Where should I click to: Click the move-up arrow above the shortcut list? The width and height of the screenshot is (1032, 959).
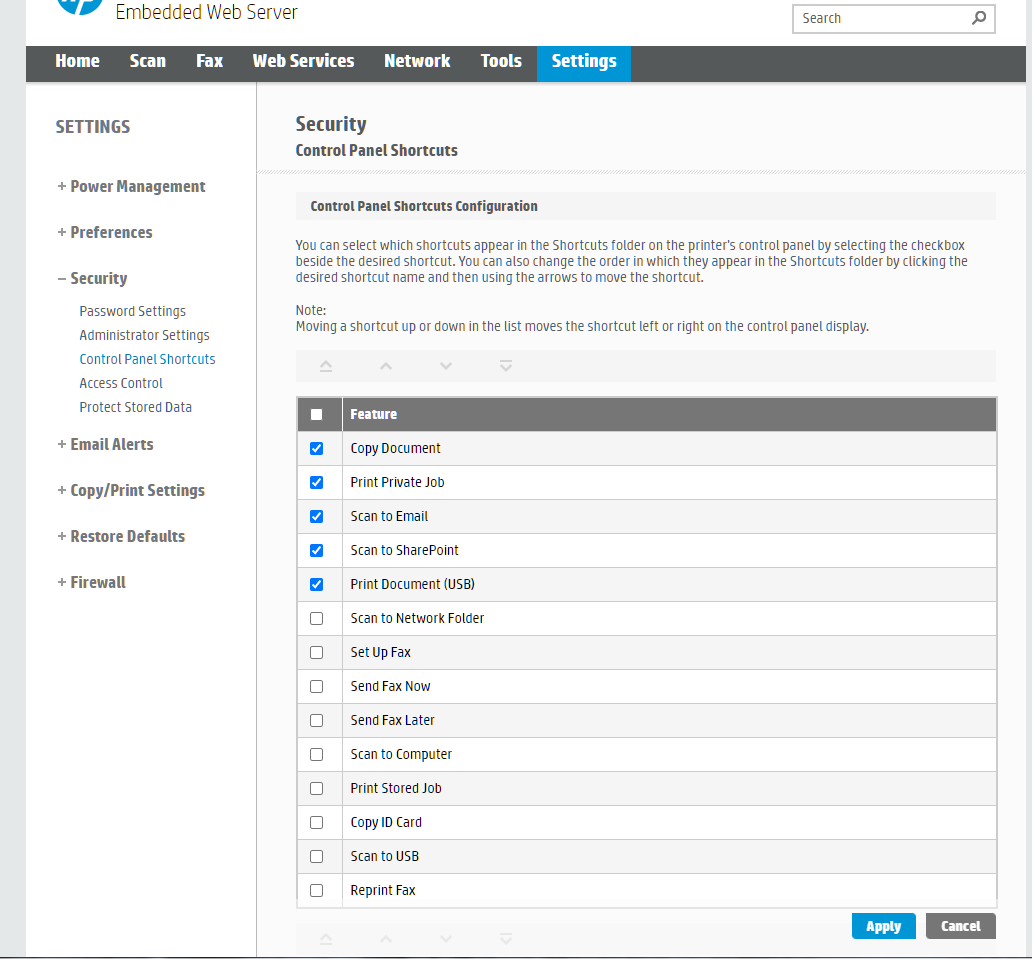[x=385, y=366]
